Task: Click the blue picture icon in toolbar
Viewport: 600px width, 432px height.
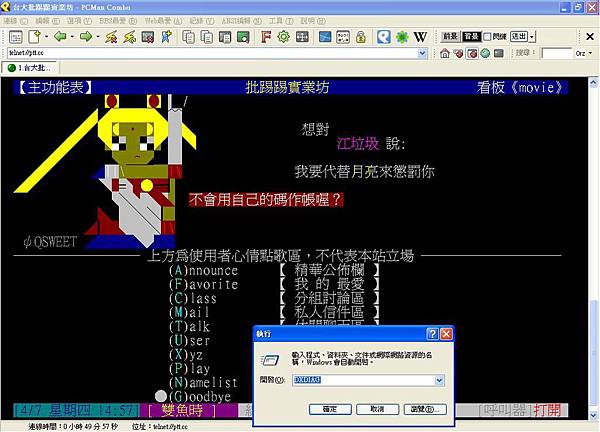Action: (325, 37)
